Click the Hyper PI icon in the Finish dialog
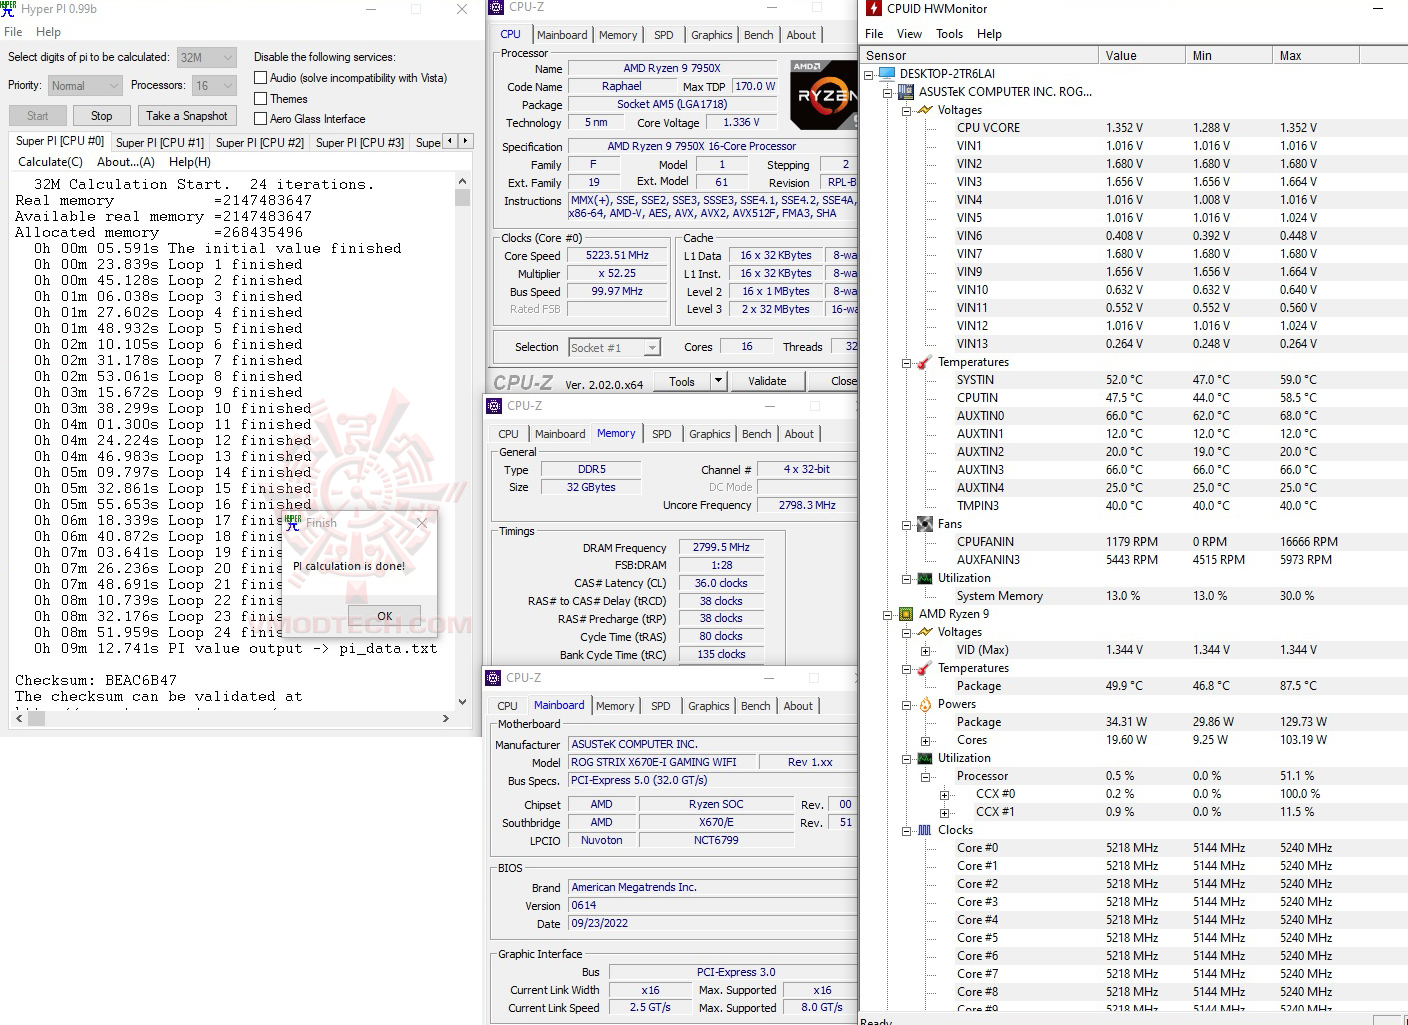 [x=293, y=522]
